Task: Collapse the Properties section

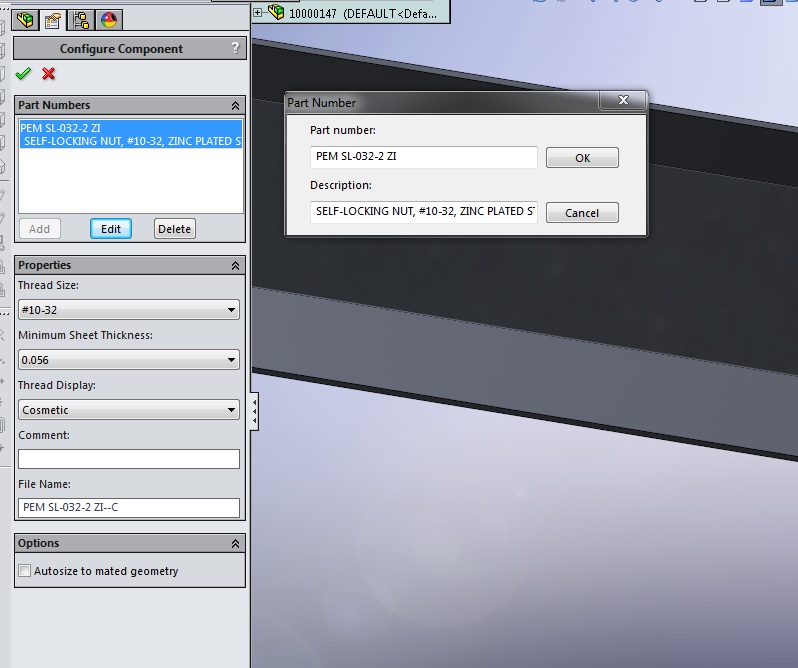Action: pos(235,266)
